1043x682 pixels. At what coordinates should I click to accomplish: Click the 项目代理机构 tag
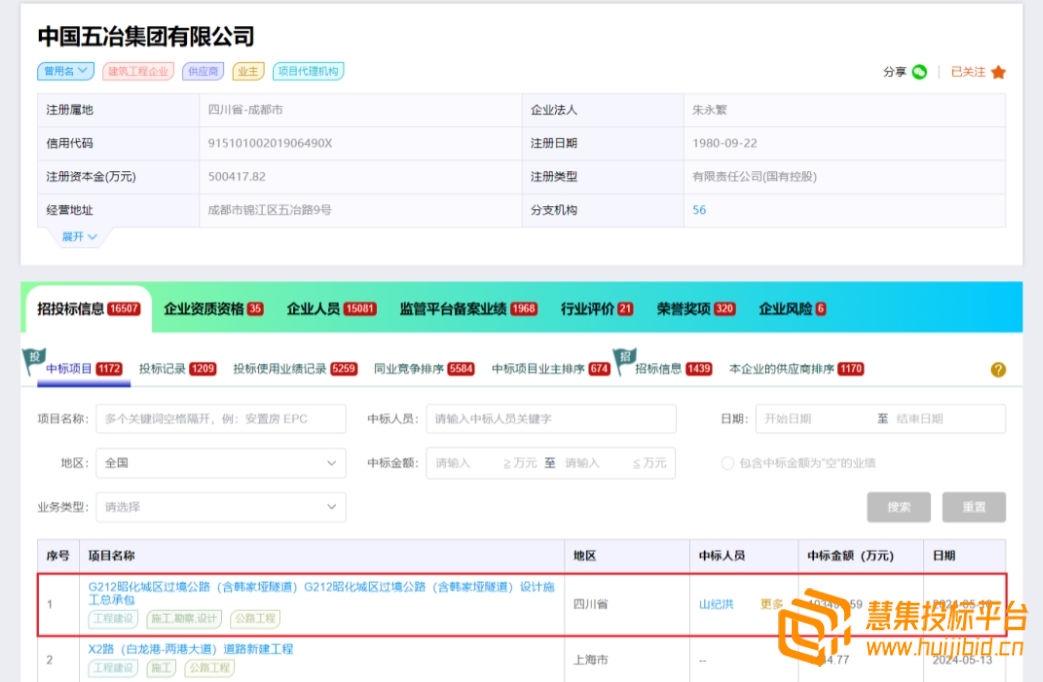pos(308,71)
